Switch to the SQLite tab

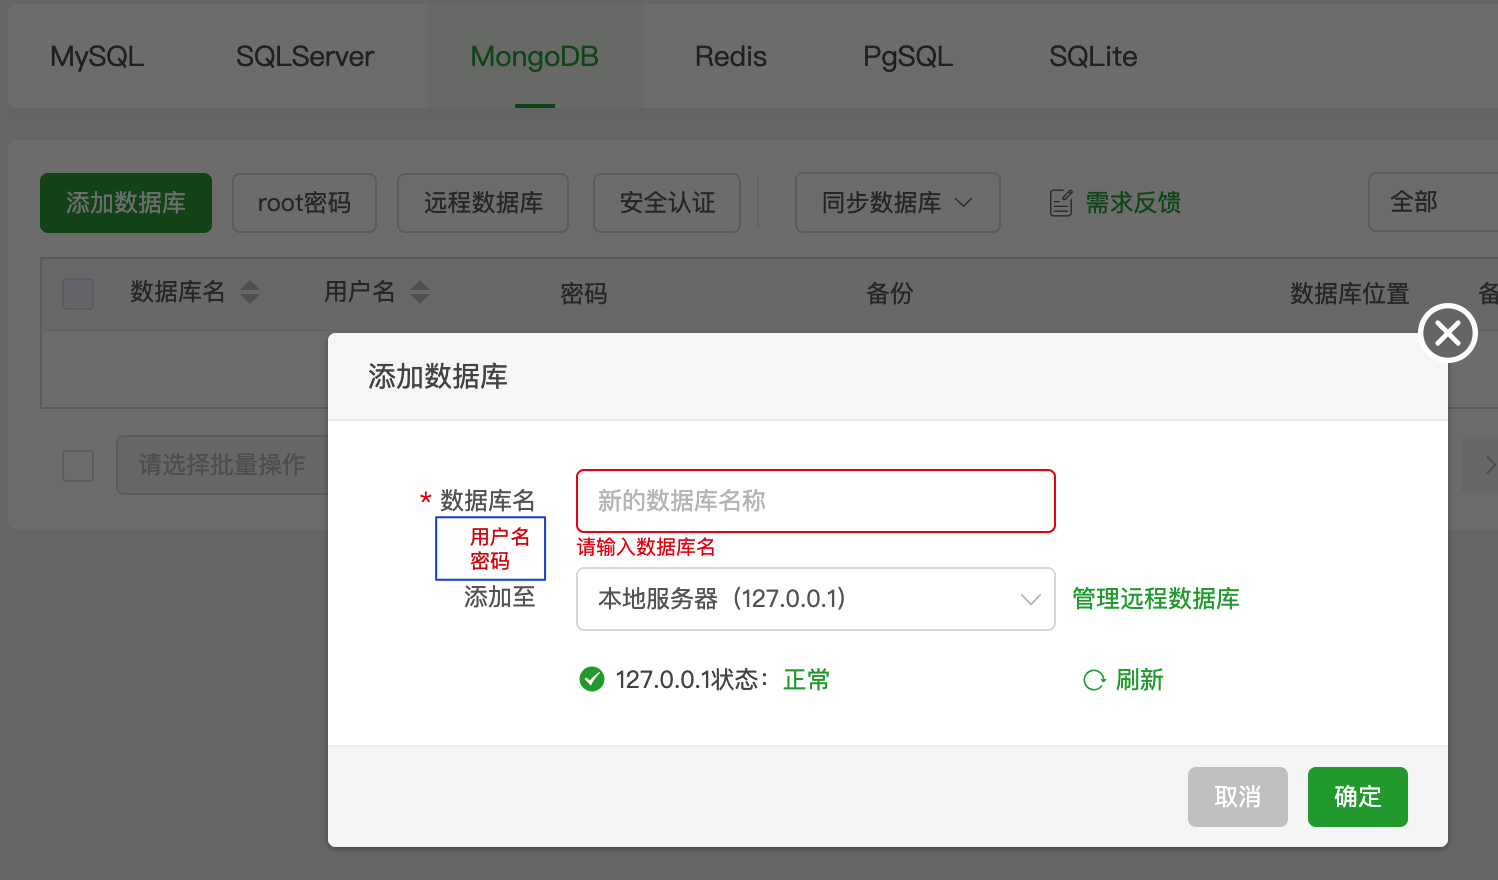(x=1093, y=57)
